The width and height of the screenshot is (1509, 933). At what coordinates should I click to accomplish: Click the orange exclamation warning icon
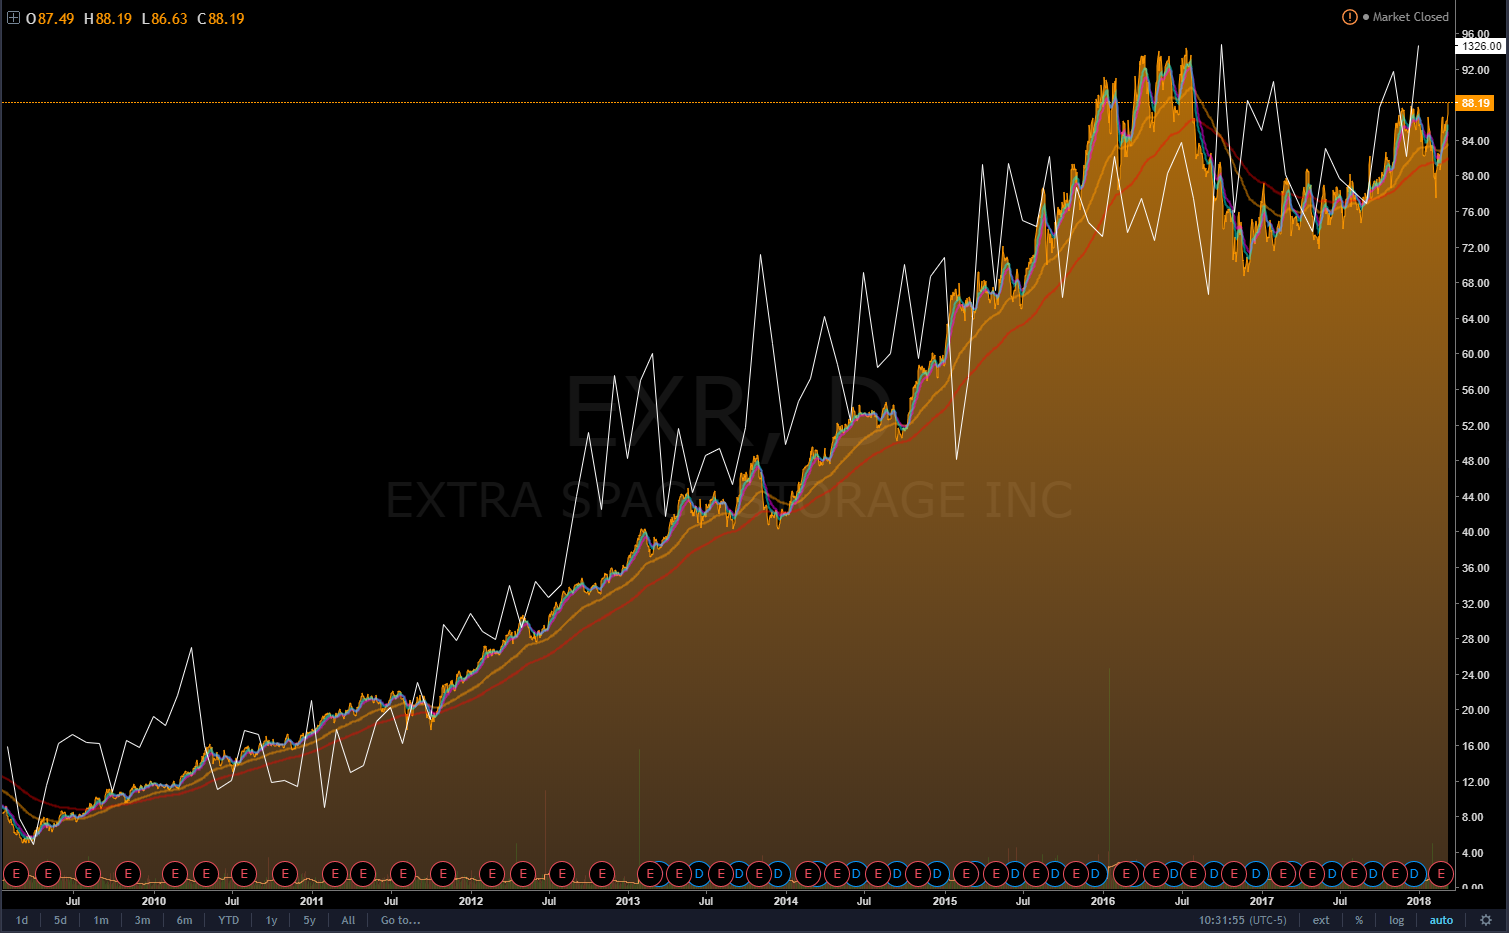(x=1350, y=17)
